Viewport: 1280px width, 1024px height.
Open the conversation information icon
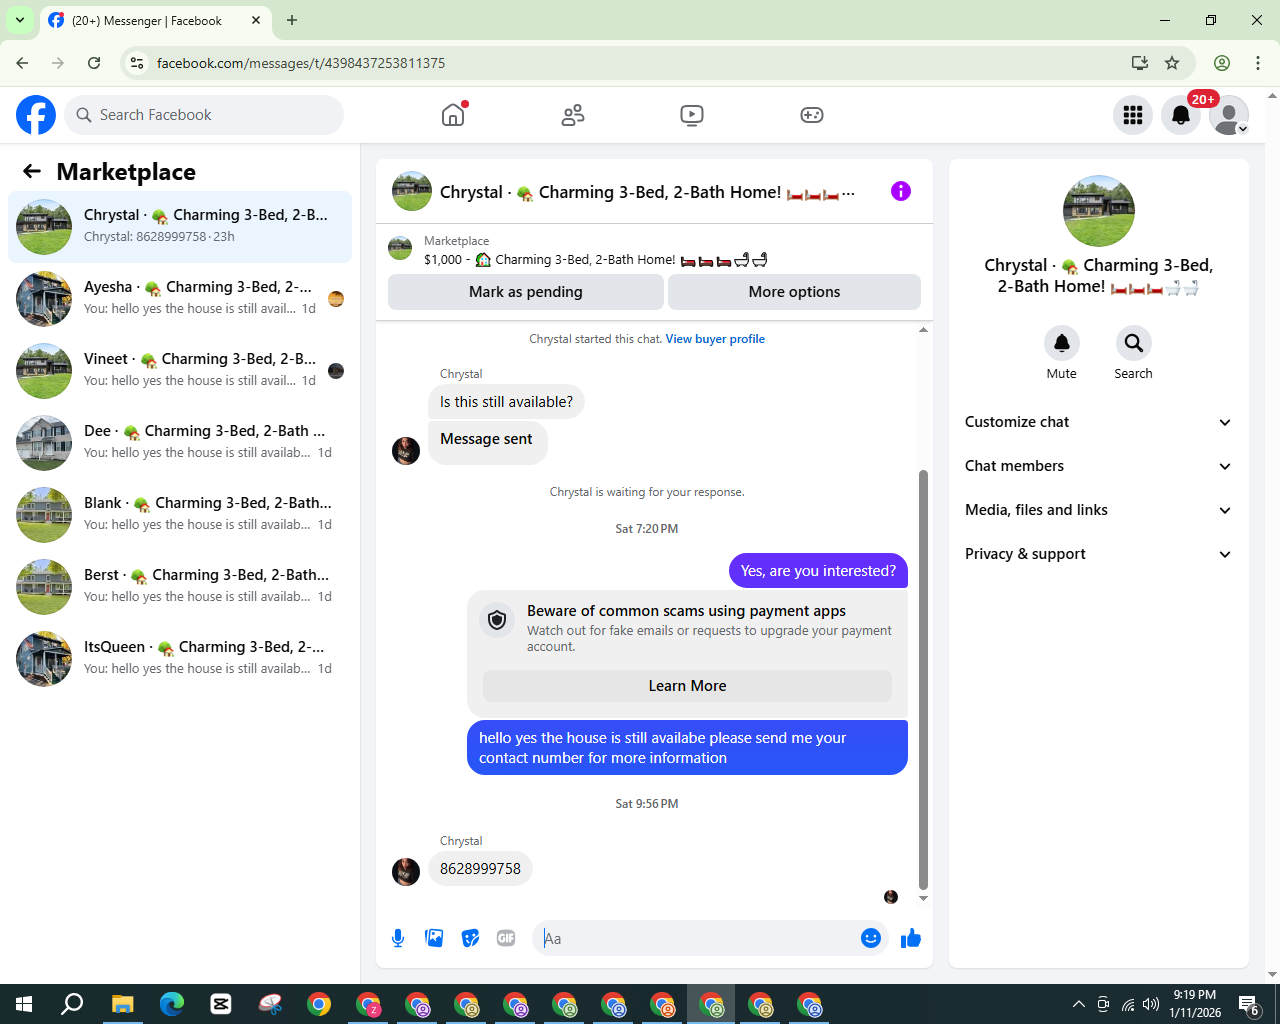pos(901,191)
